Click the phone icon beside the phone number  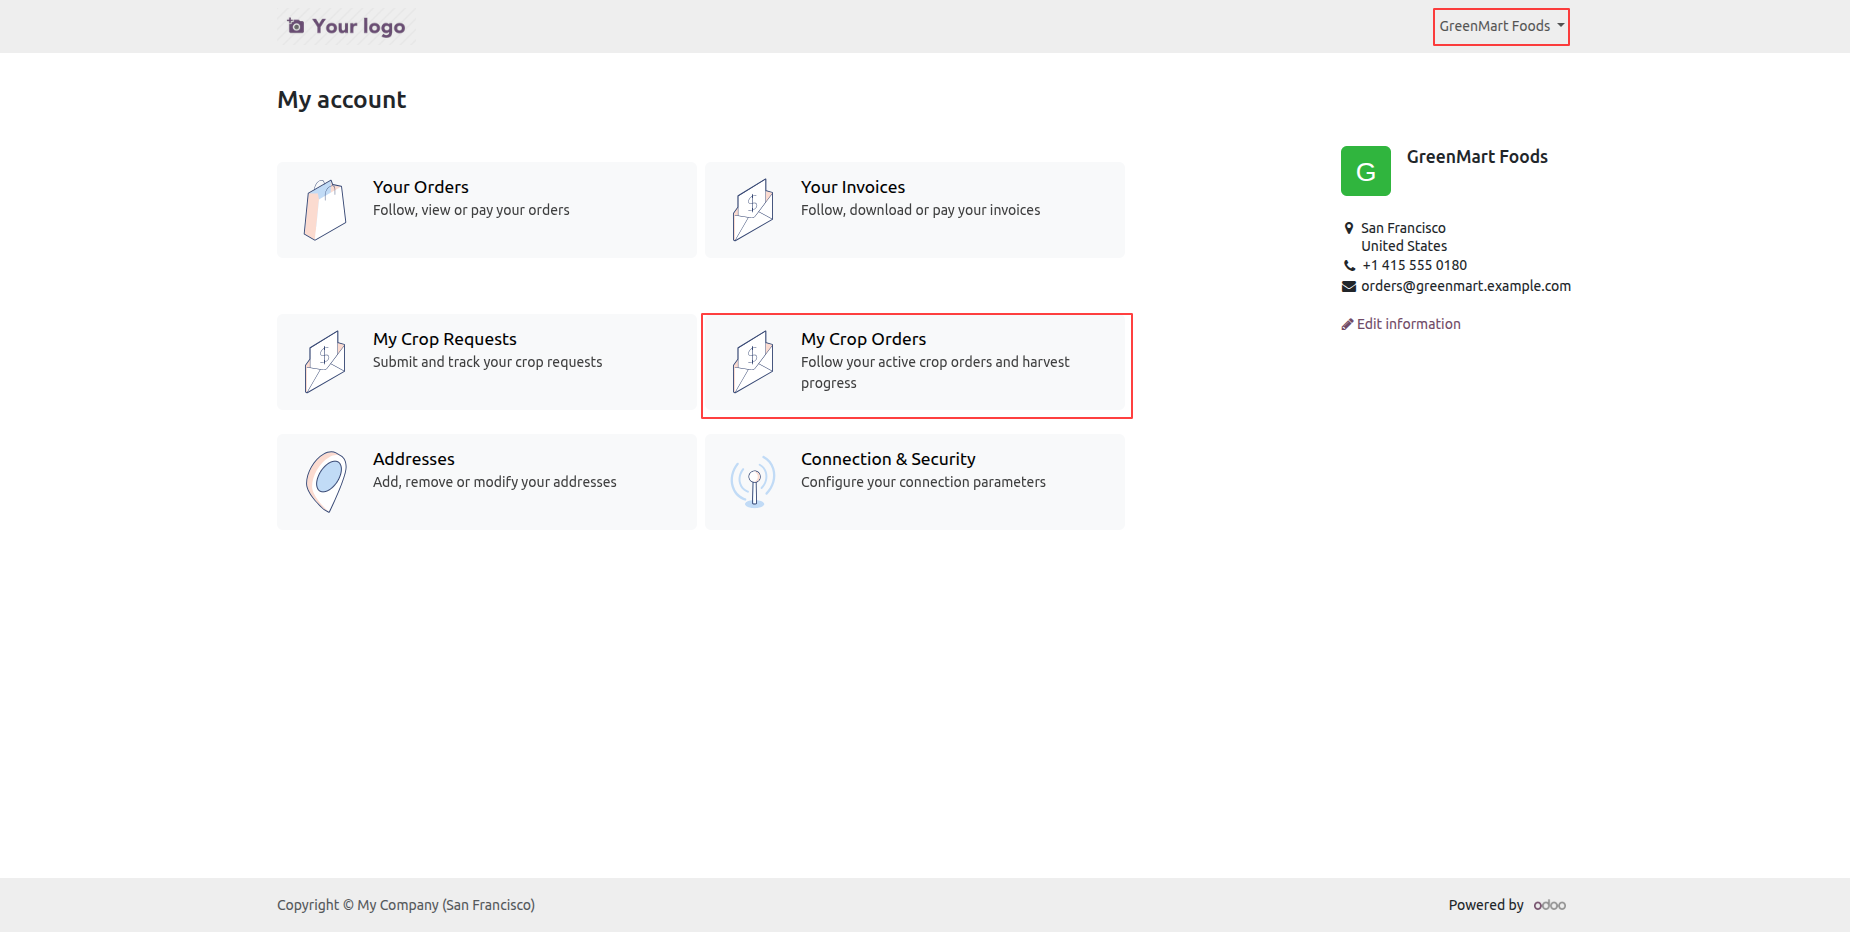1349,266
